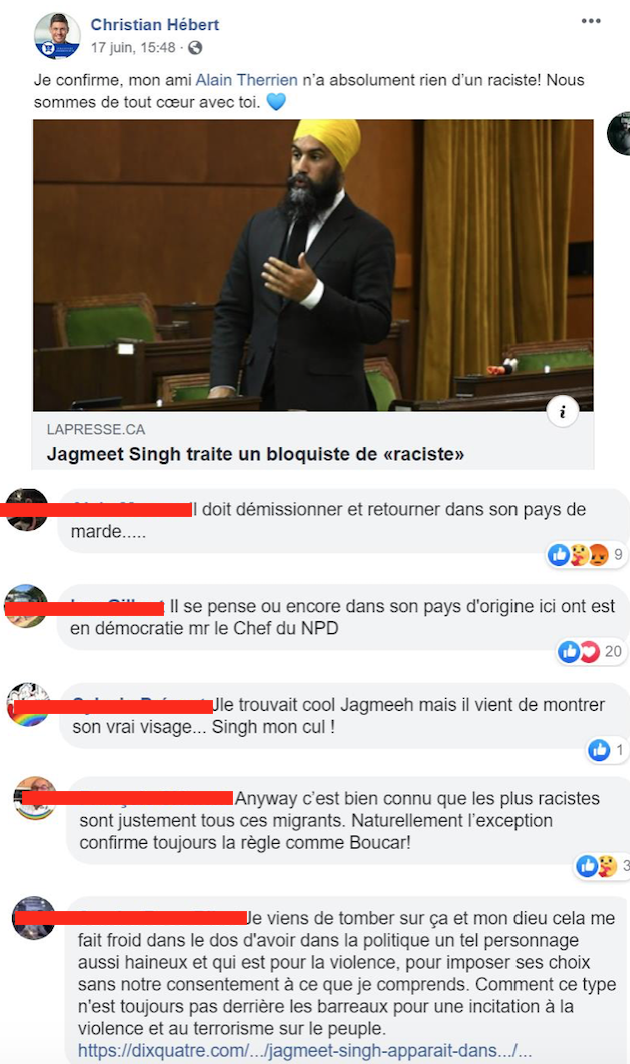Click the Jagmeet Singh article photo
The width and height of the screenshot is (630, 1064).
pos(313,265)
